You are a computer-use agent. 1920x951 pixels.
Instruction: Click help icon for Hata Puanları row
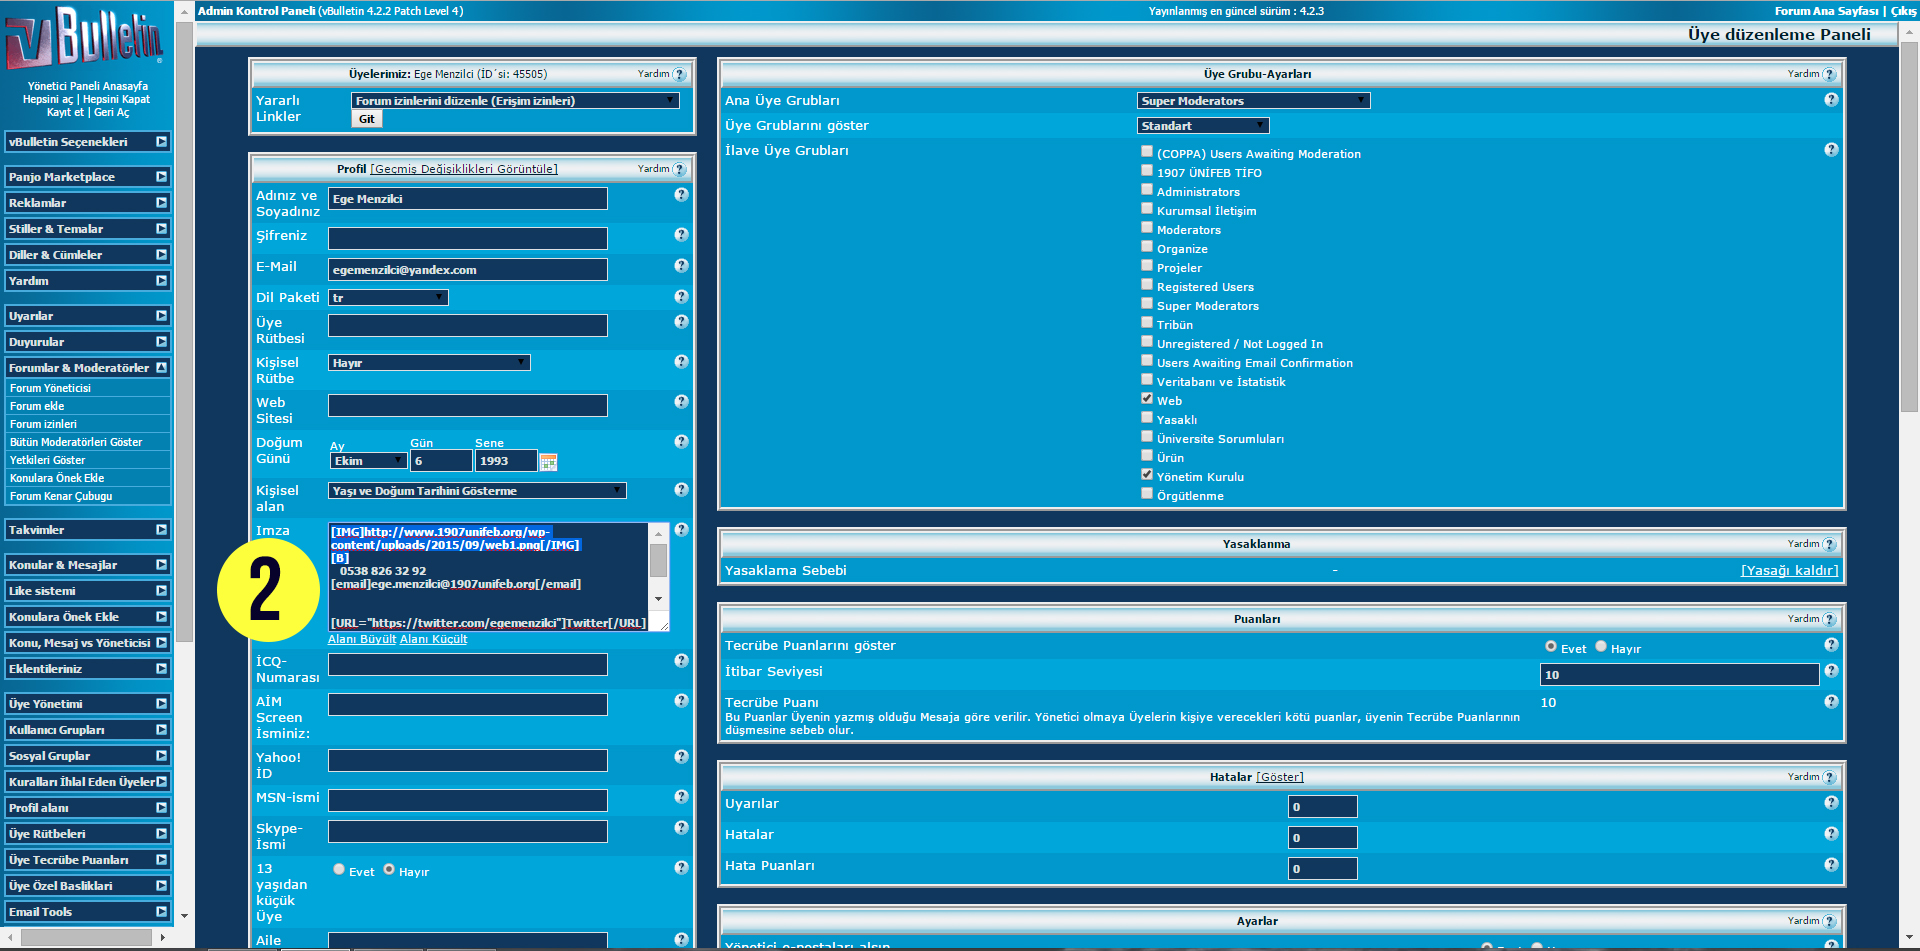pyautogui.click(x=1831, y=865)
